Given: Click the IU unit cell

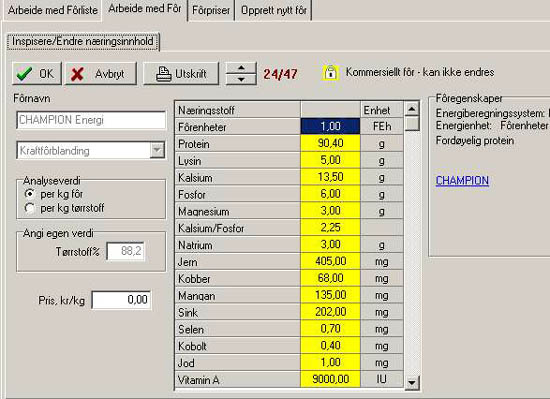Looking at the screenshot, I should (382, 379).
